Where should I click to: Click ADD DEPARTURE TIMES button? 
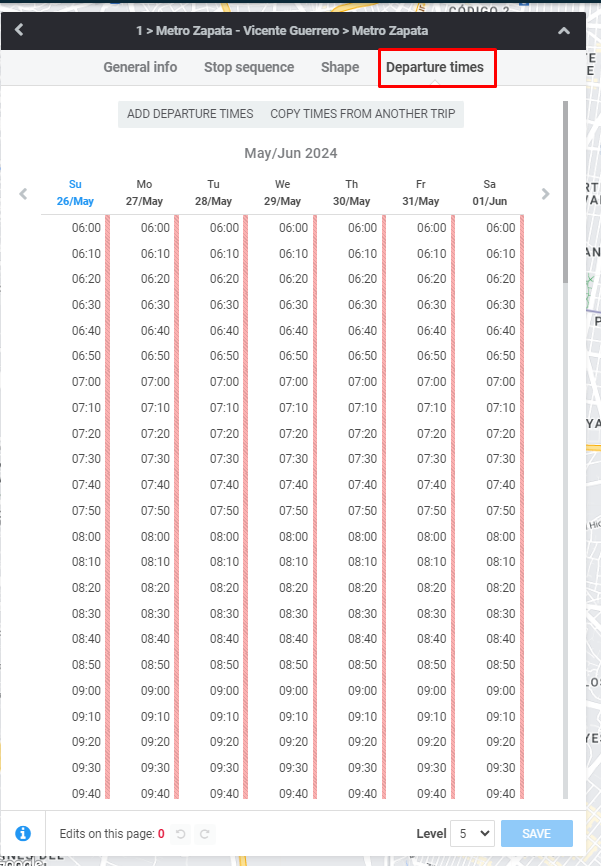[x=190, y=114]
